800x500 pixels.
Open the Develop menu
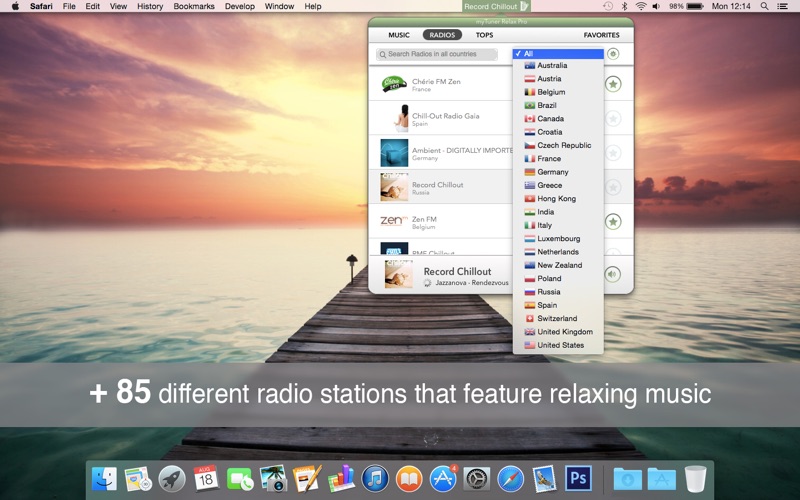pos(240,6)
